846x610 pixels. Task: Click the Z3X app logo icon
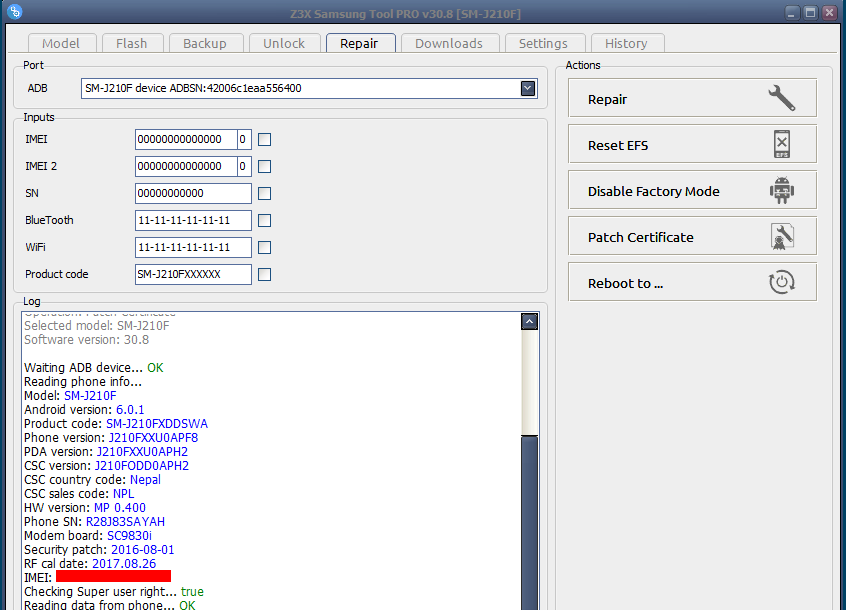(x=15, y=11)
